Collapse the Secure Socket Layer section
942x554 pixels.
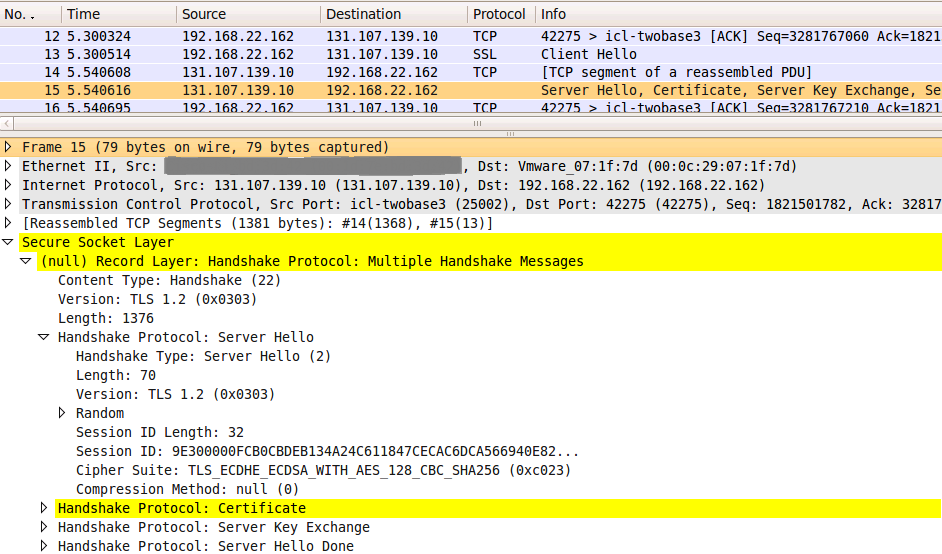pyautogui.click(x=8, y=242)
